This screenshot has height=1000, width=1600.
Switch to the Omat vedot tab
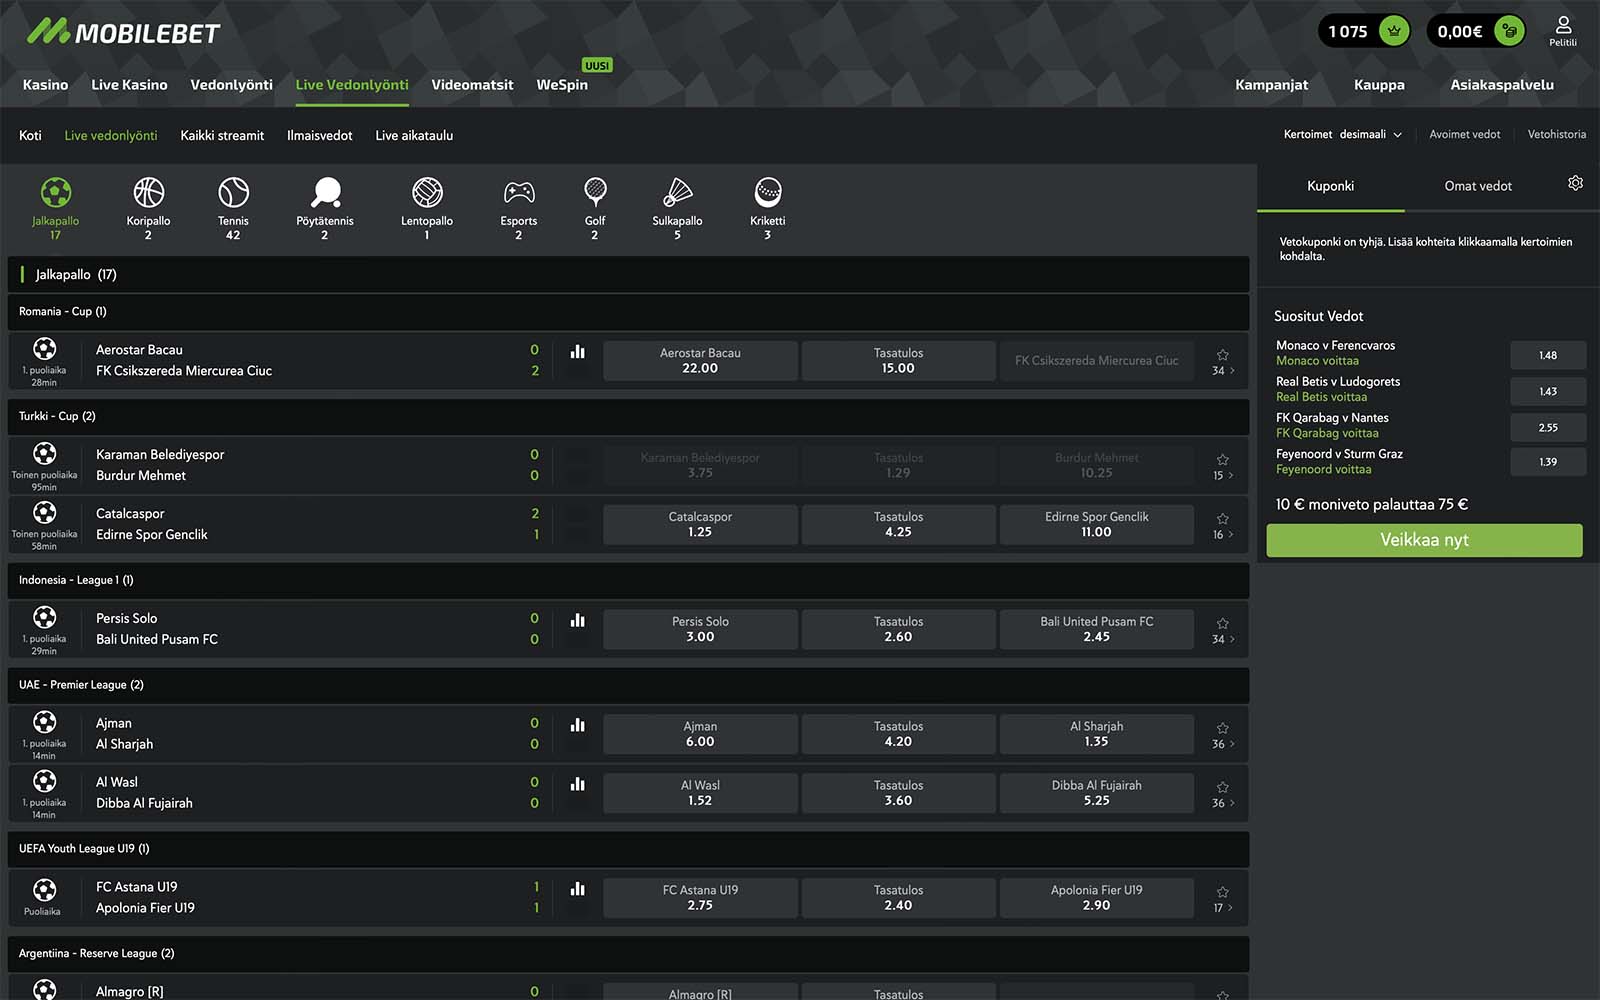coord(1477,186)
